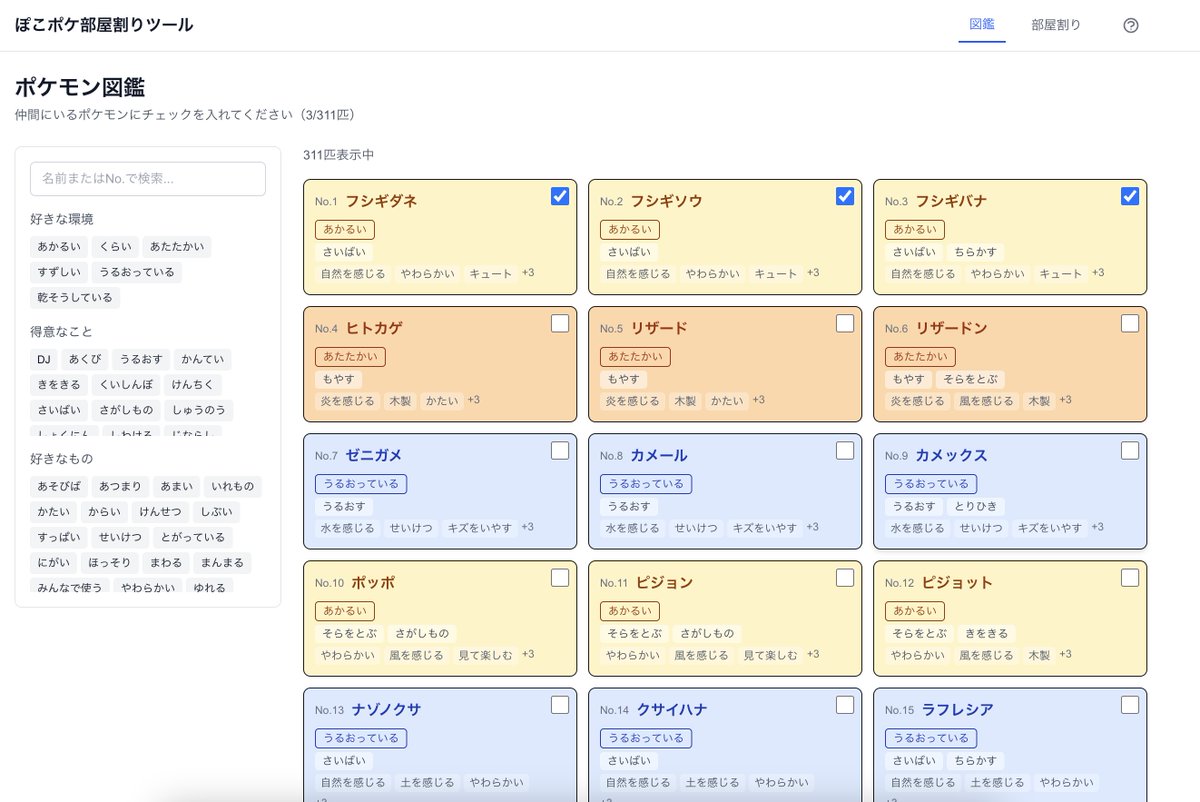Check the クサイハナ checkbox
The height and width of the screenshot is (802, 1200).
click(x=845, y=704)
